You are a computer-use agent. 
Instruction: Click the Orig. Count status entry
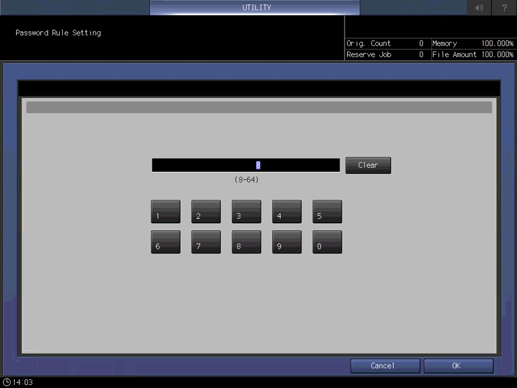coord(385,43)
